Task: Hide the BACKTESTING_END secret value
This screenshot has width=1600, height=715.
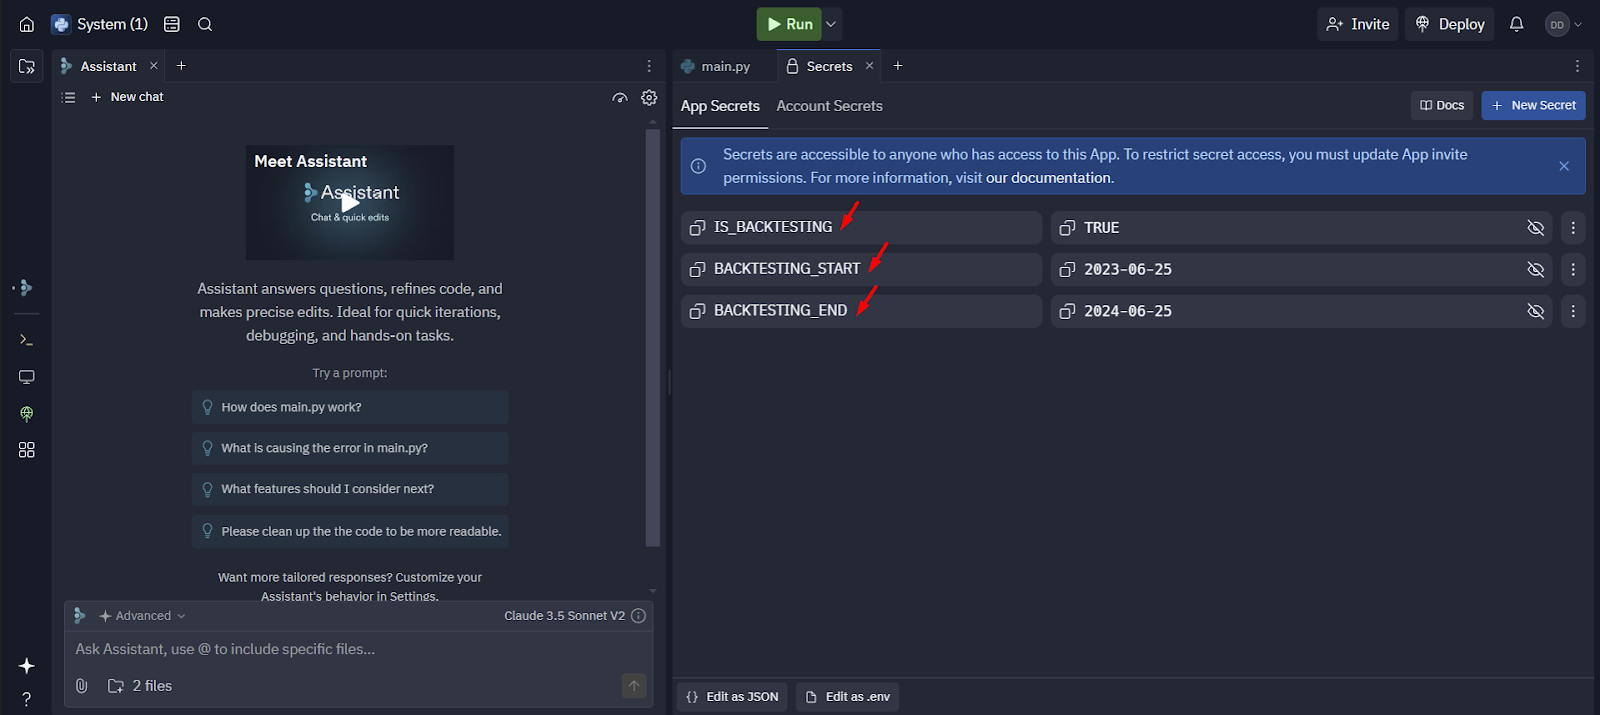Action: coord(1536,312)
